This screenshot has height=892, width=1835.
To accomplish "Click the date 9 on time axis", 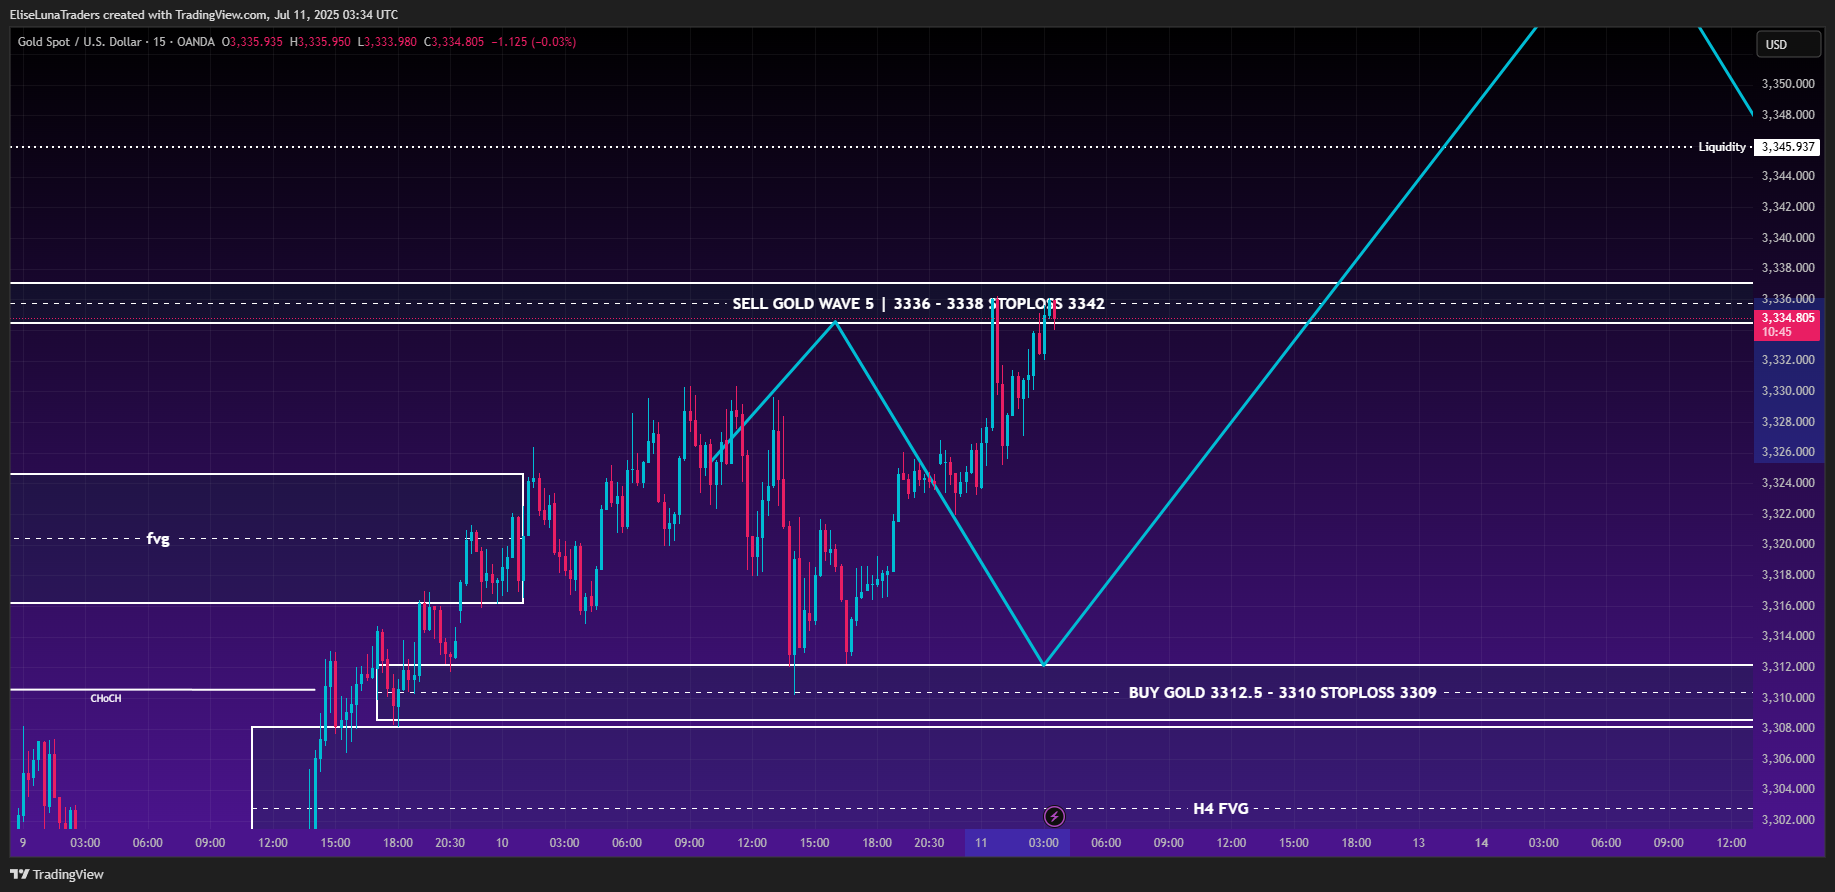I will pos(23,843).
